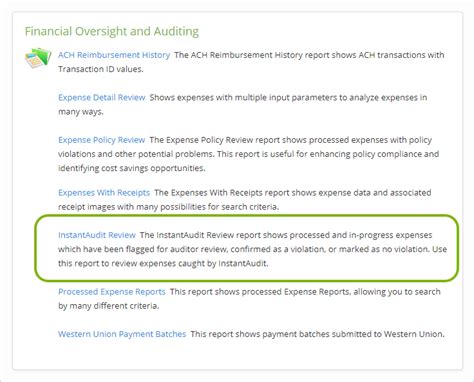The width and height of the screenshot is (474, 382).
Task: Click the Expenses With Receipts description text
Action: pyautogui.click(x=245, y=200)
